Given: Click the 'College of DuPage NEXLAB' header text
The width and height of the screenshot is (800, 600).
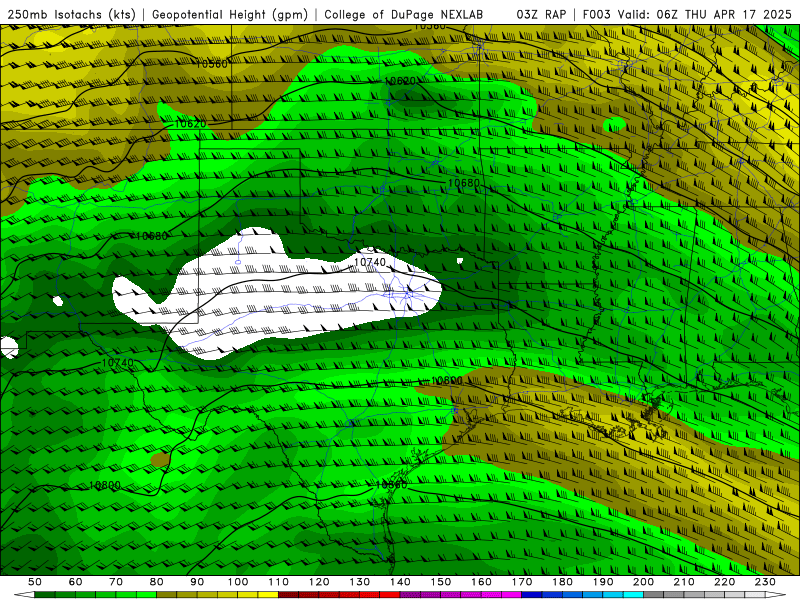Looking at the screenshot, I should pos(403,14).
